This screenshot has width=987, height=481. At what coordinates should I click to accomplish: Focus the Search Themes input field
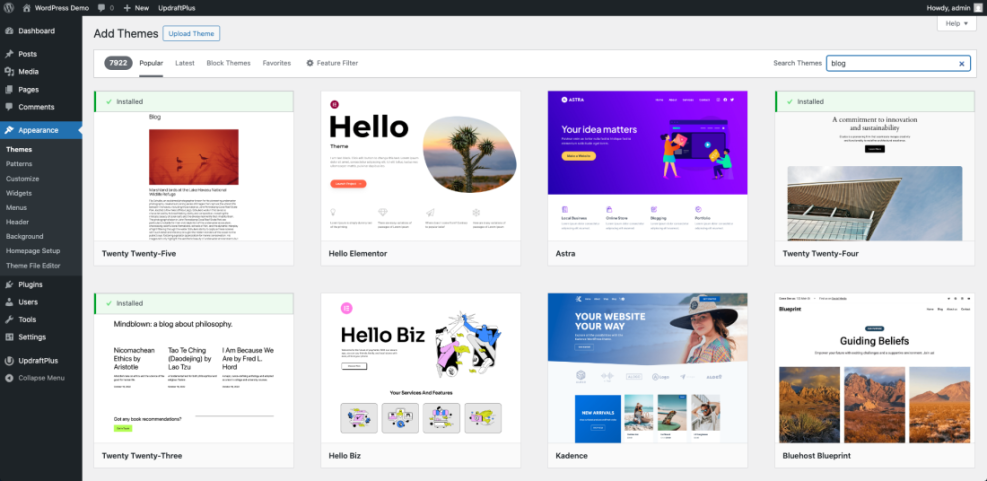(898, 63)
